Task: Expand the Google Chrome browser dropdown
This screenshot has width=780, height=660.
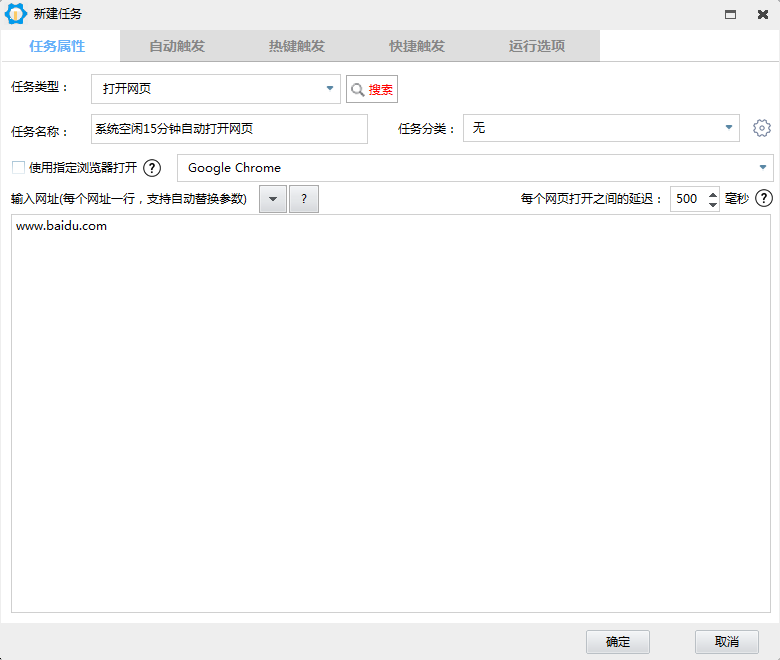Action: (x=763, y=168)
